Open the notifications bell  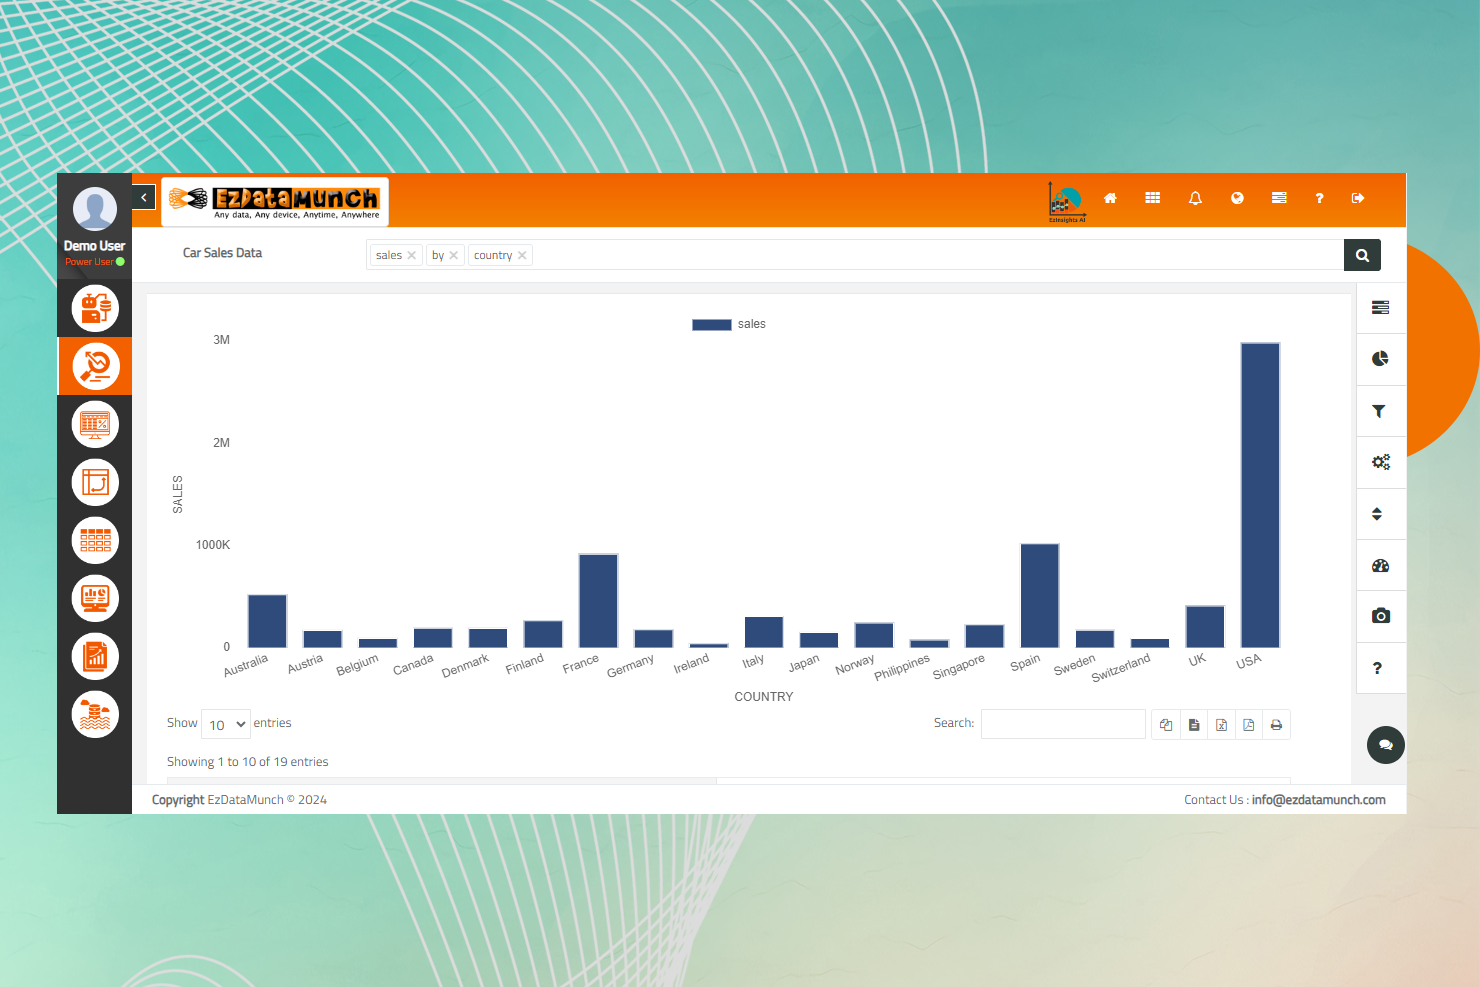[1195, 198]
